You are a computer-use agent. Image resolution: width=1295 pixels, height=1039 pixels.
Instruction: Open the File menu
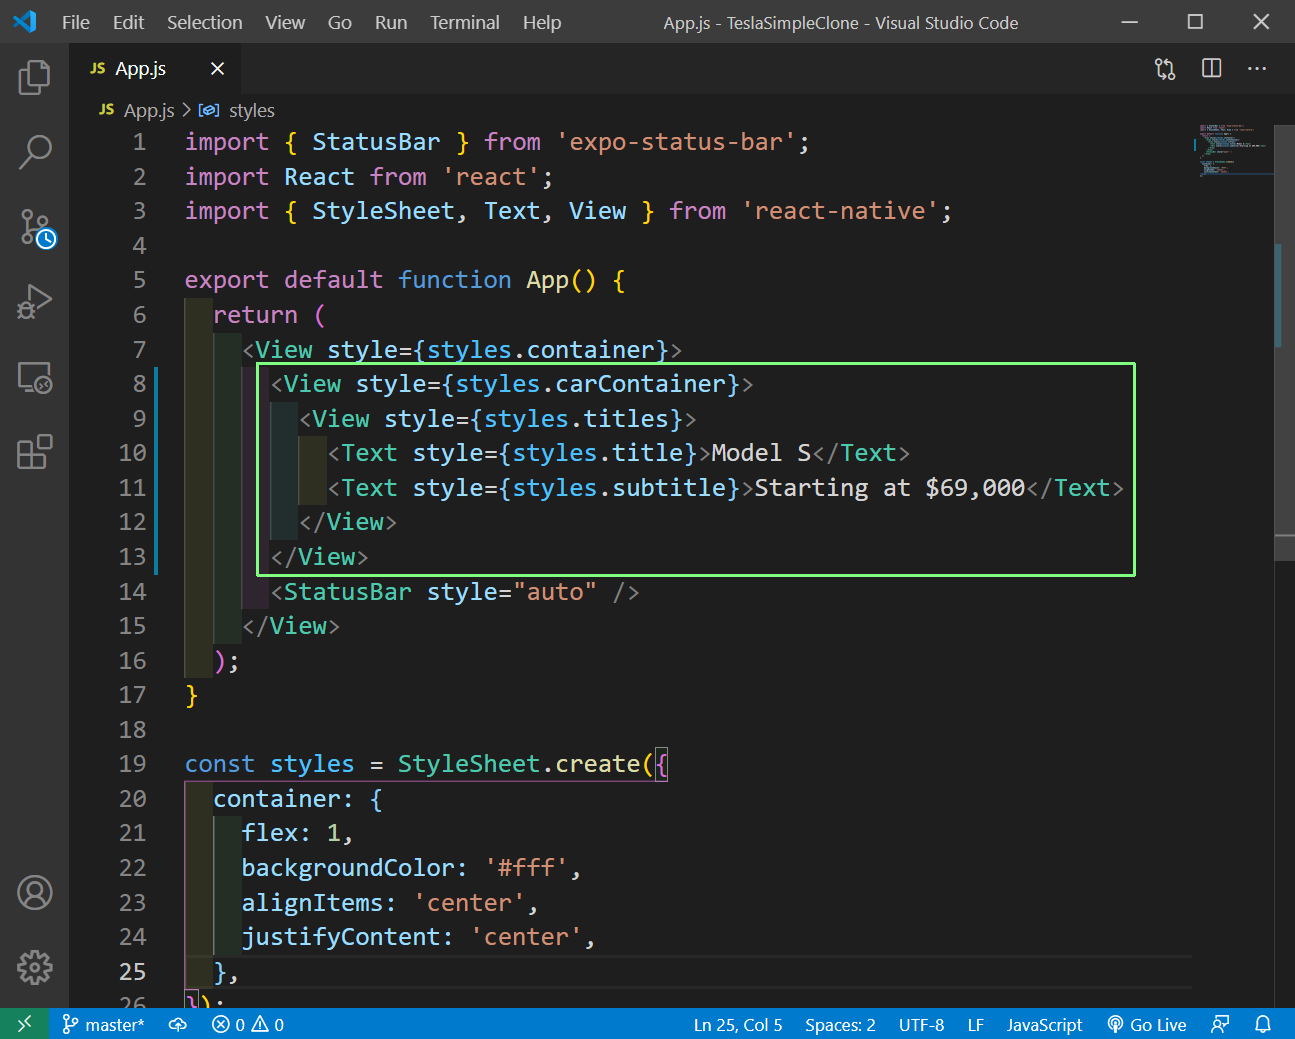76,22
